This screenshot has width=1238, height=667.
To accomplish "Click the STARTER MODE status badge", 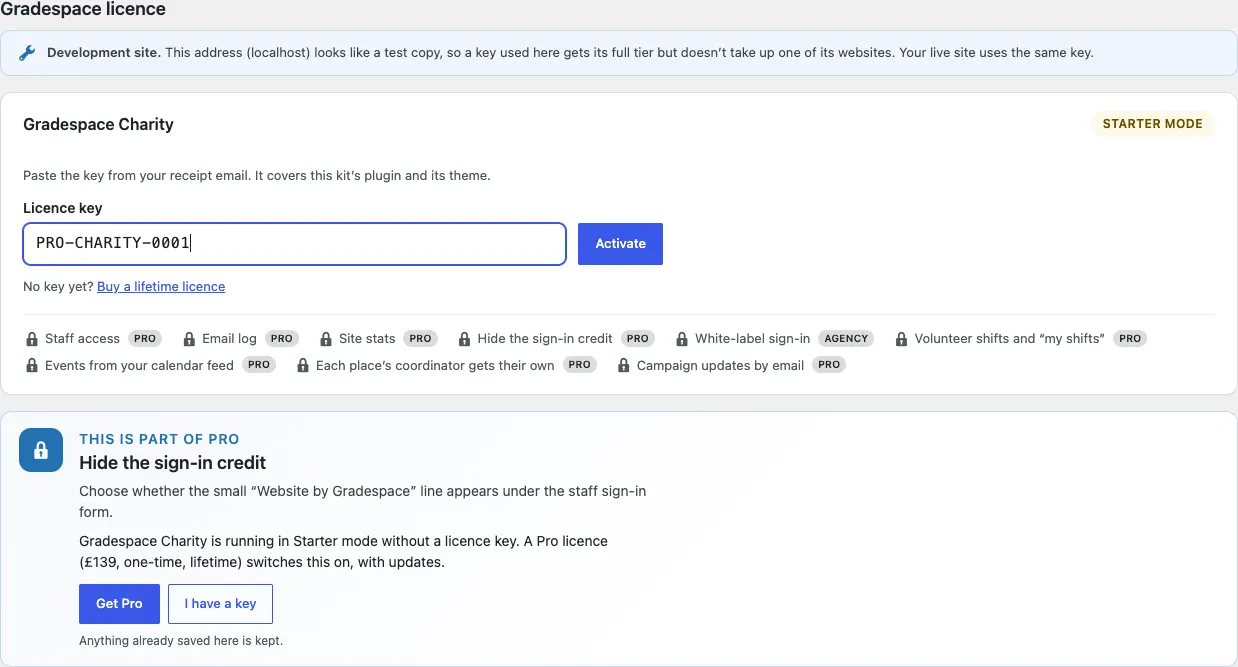I will pos(1153,124).
